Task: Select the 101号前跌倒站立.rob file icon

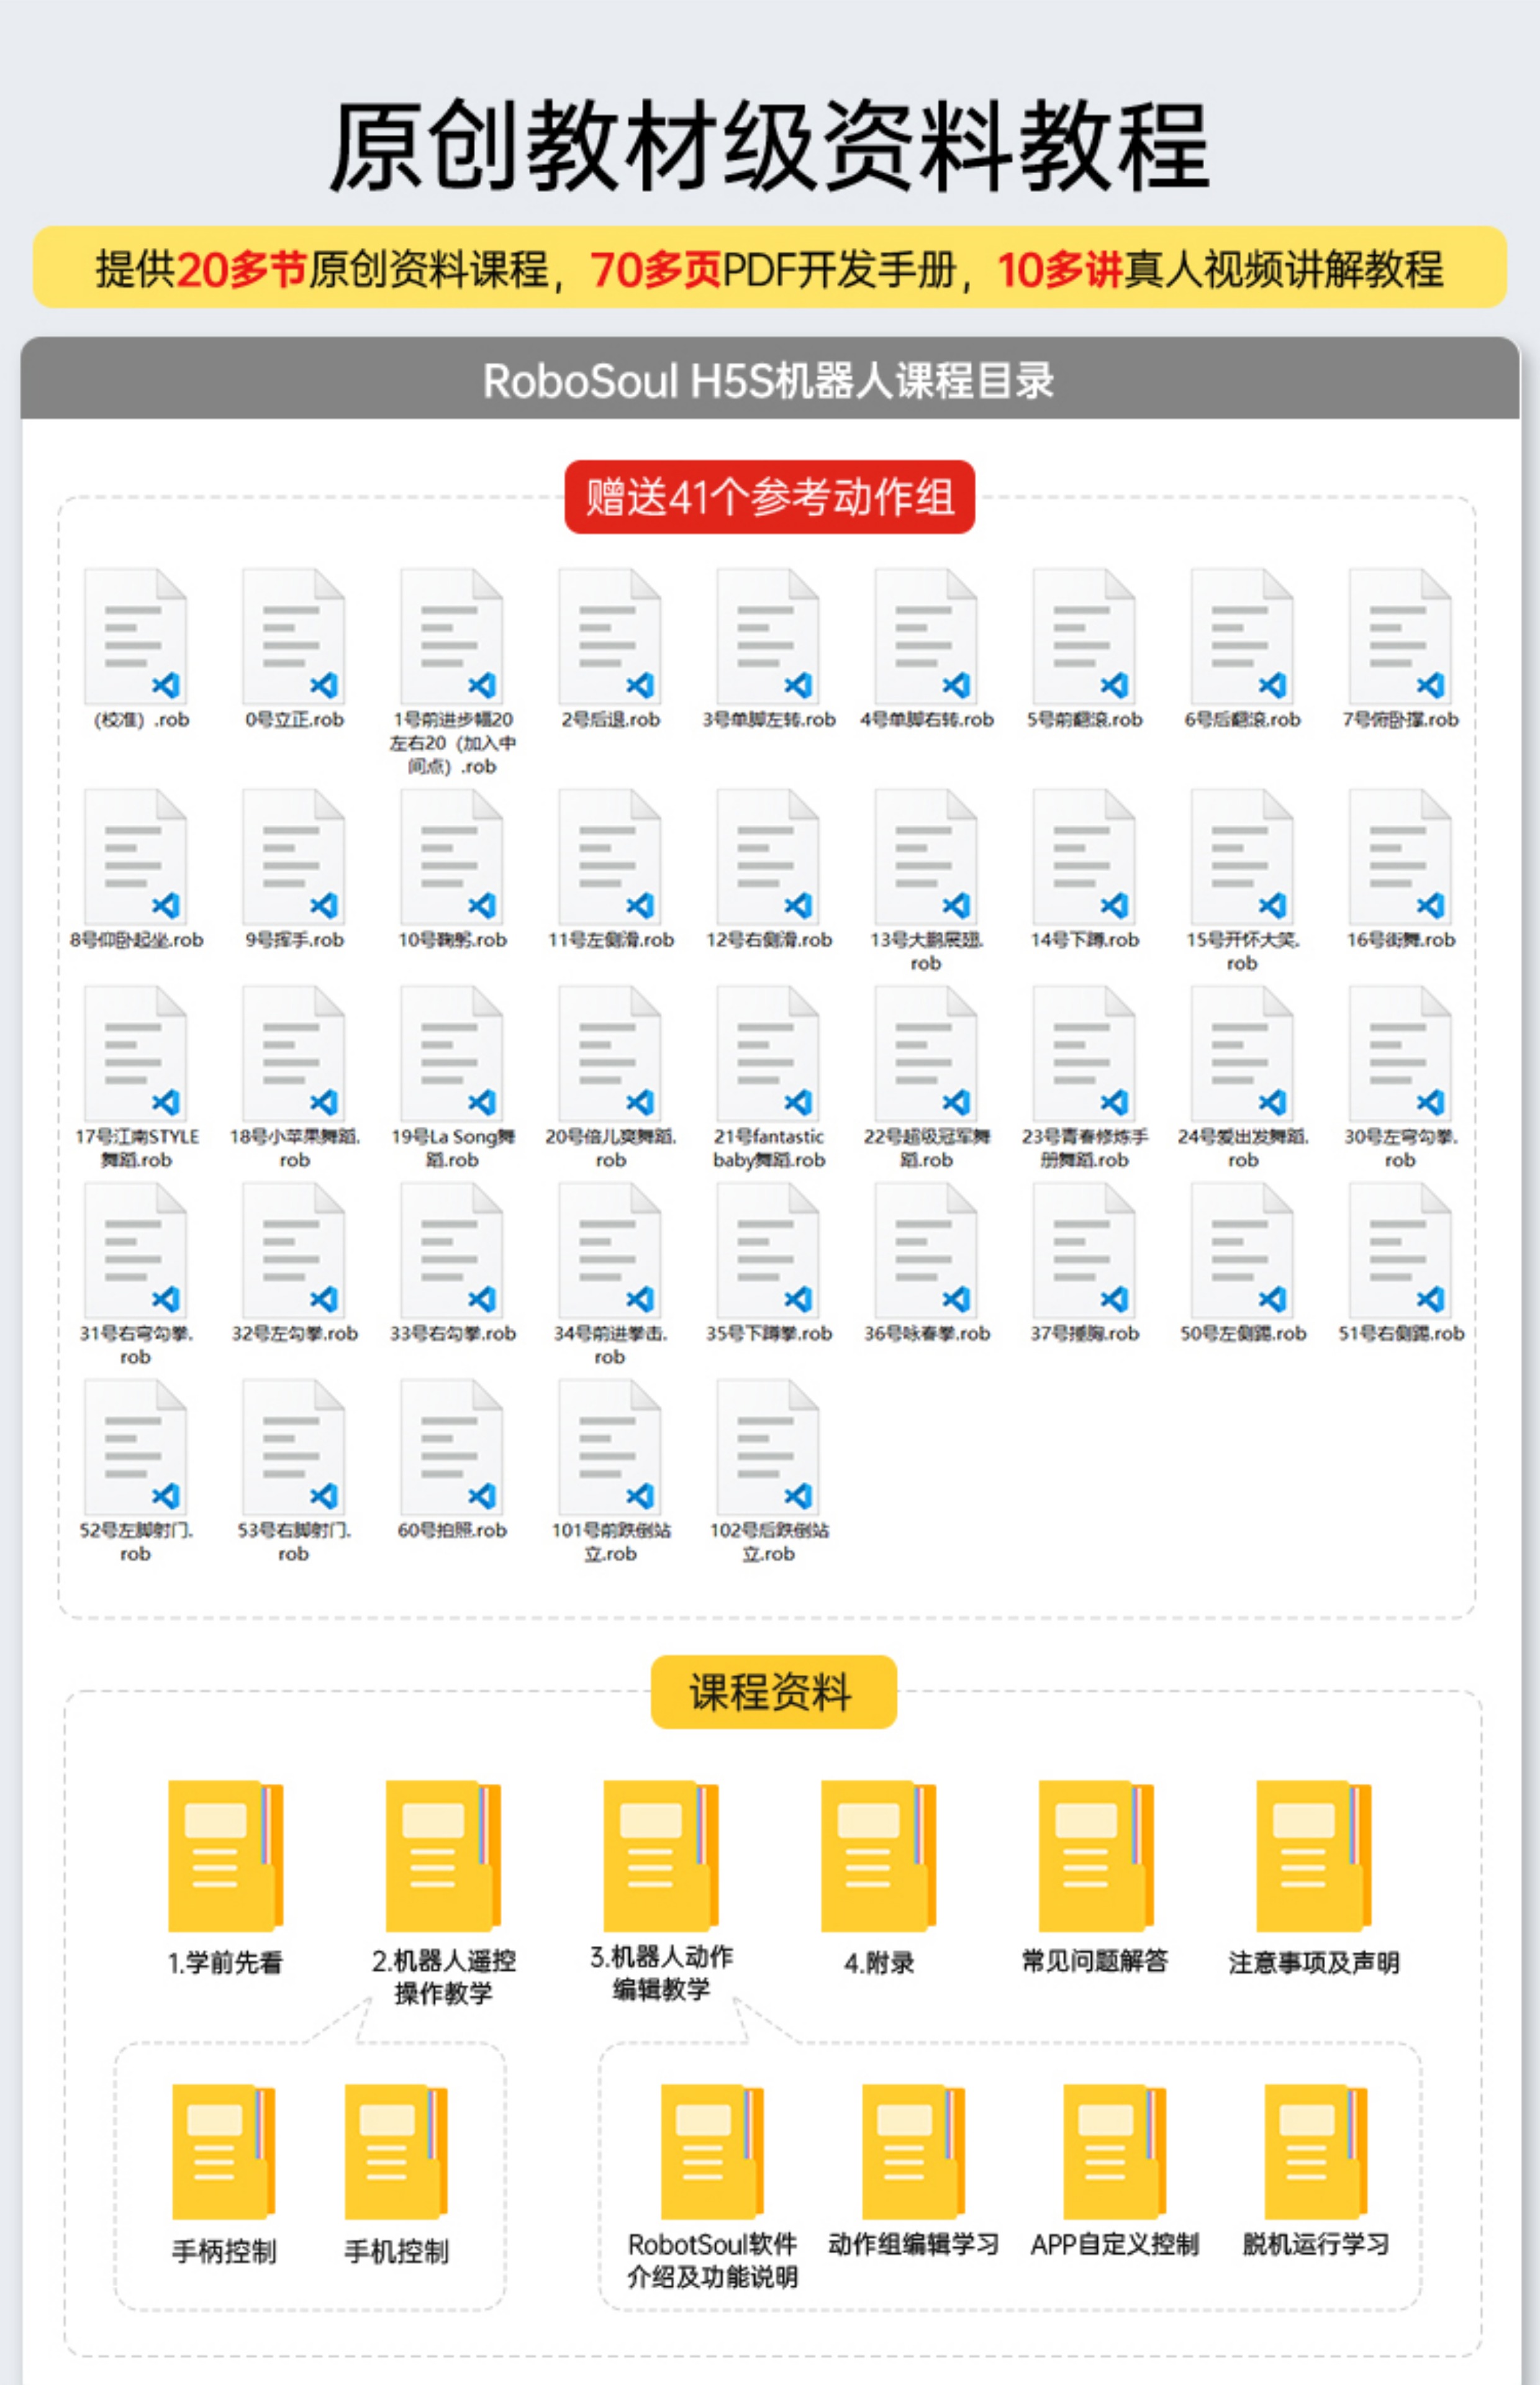Action: click(609, 1448)
